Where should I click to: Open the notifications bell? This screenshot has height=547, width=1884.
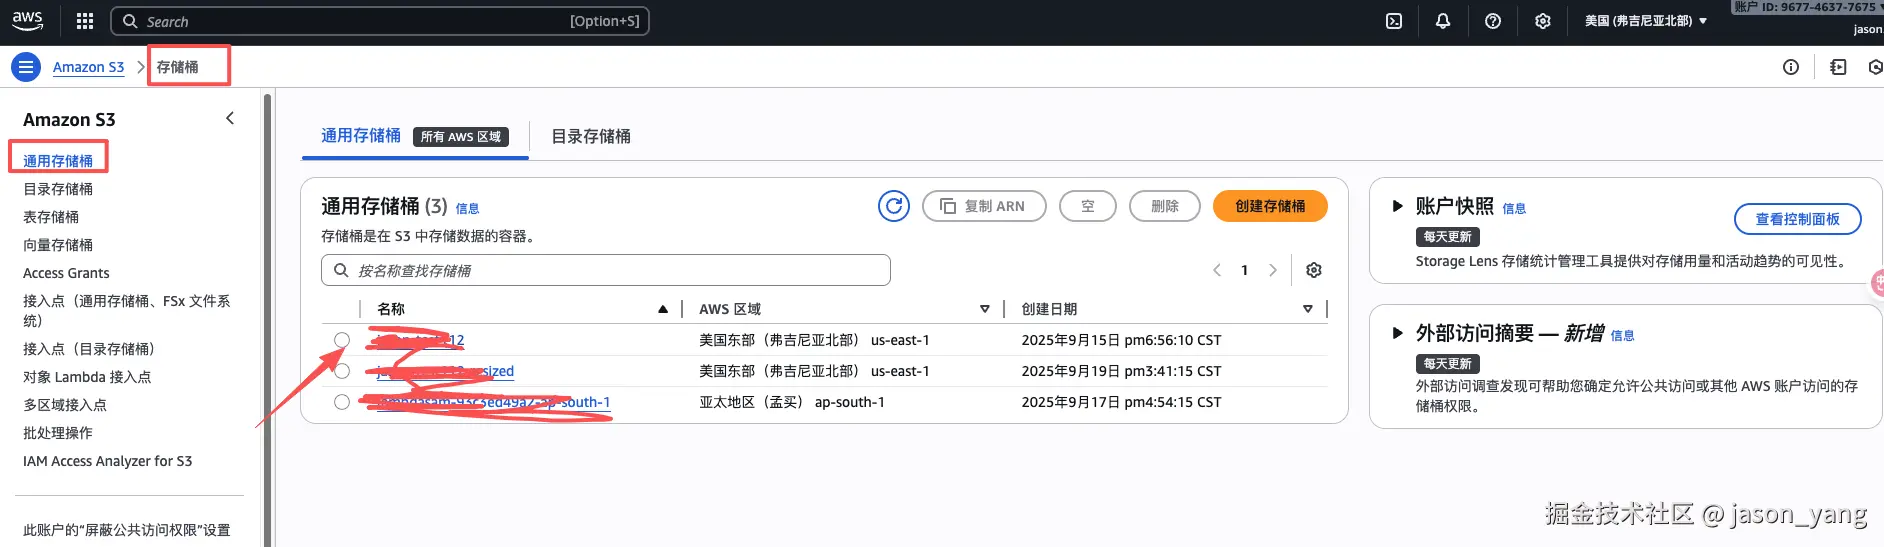(1443, 21)
